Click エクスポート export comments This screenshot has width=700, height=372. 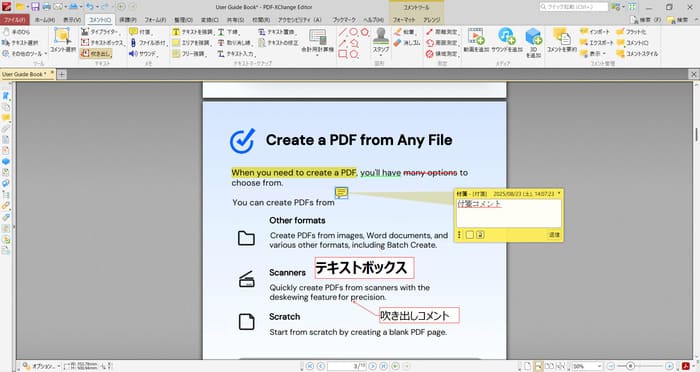pos(597,42)
